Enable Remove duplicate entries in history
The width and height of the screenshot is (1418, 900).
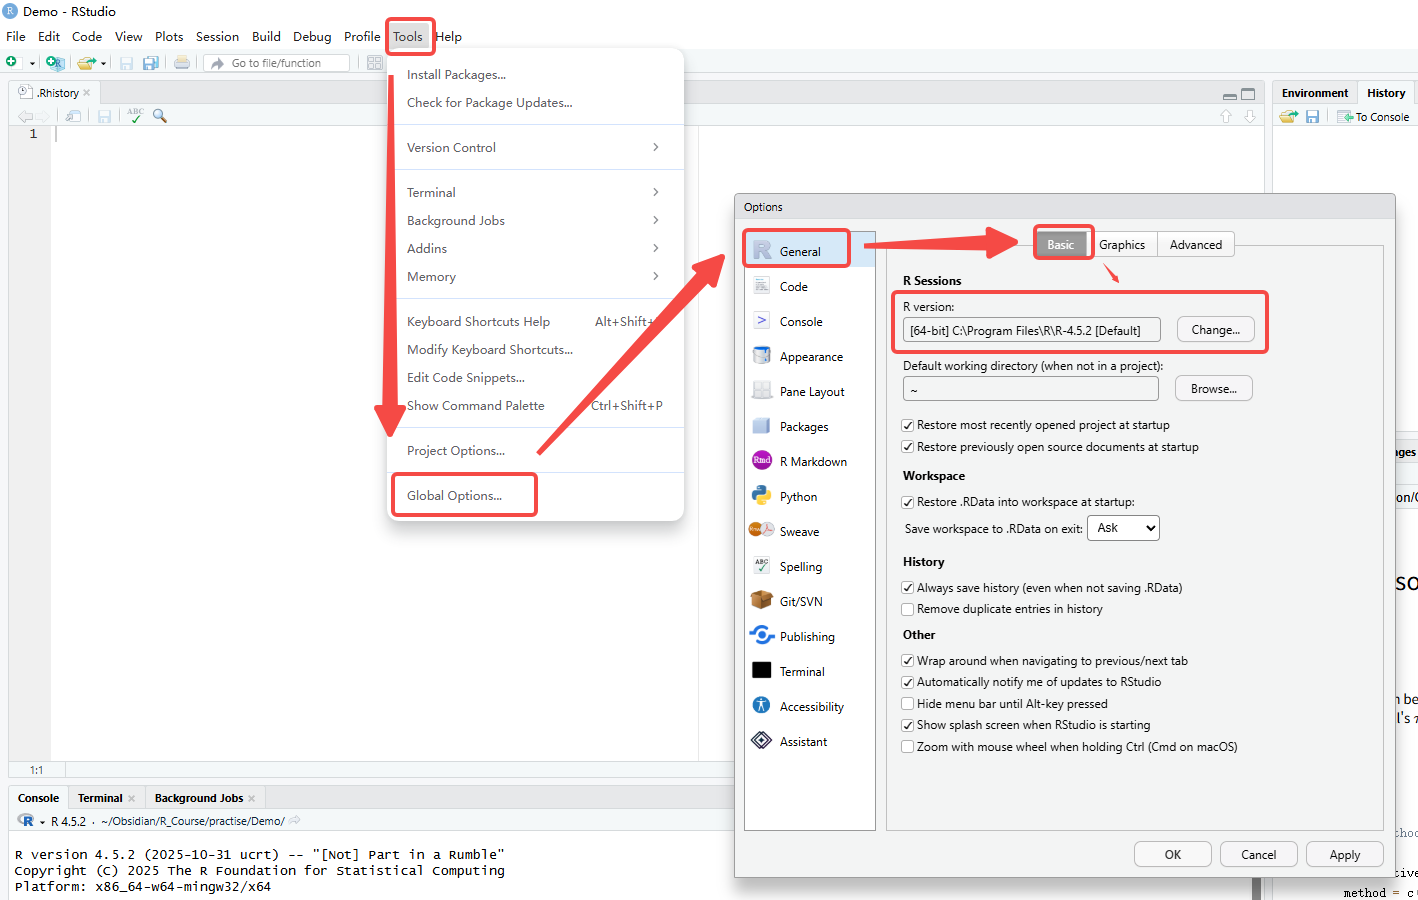coord(908,609)
